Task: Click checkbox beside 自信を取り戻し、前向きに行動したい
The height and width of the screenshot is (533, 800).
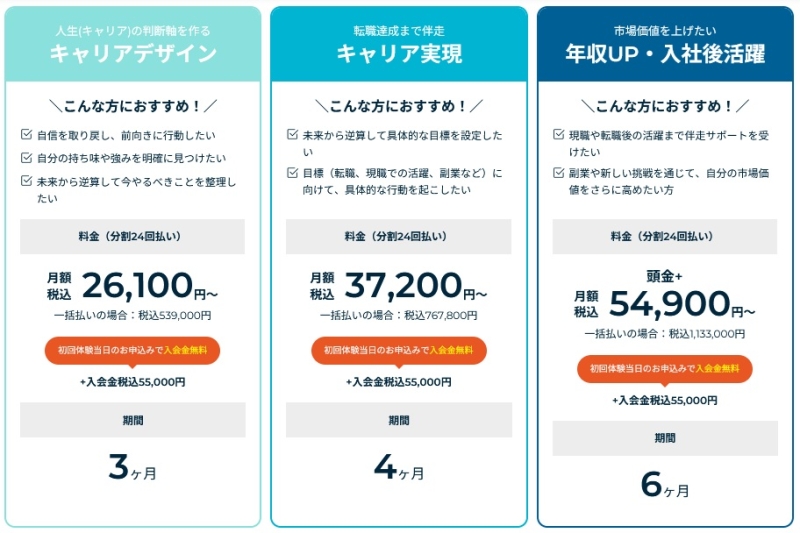Action: (x=26, y=134)
